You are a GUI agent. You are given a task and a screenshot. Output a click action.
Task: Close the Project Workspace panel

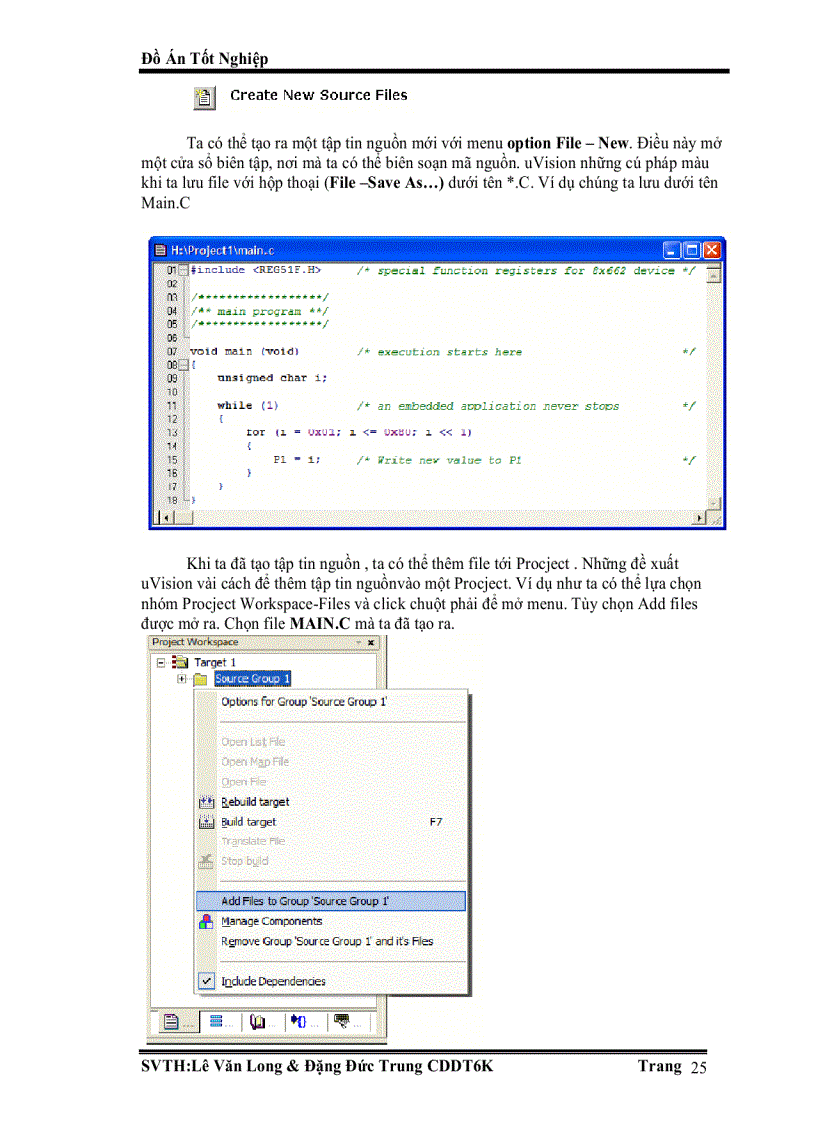pyautogui.click(x=371, y=642)
